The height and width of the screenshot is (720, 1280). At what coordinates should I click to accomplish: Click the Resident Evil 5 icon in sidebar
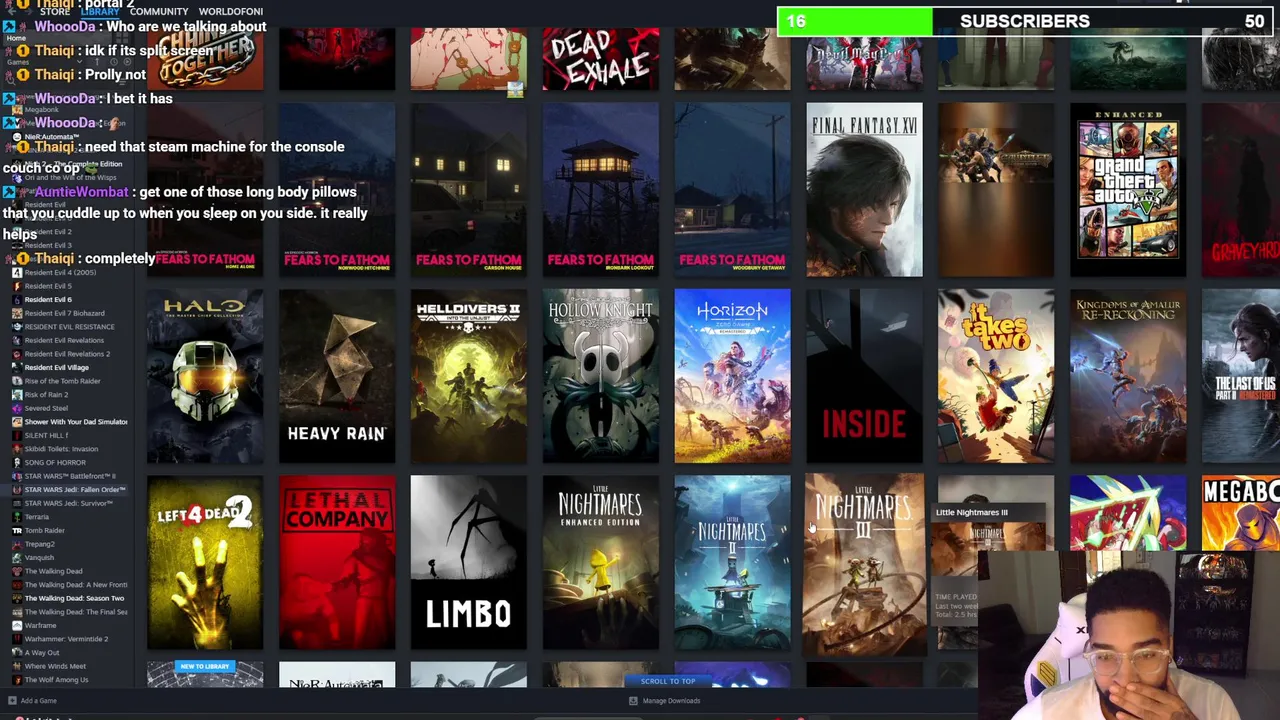click(x=17, y=286)
